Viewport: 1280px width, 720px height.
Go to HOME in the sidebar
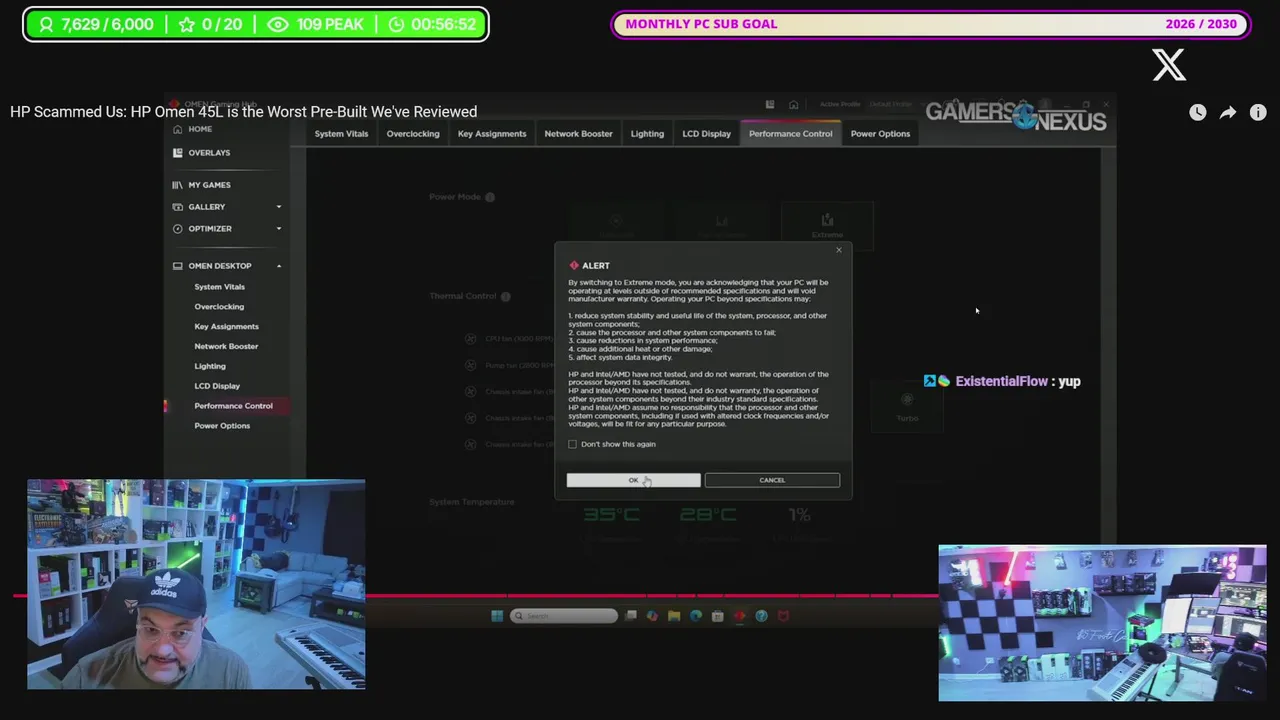(200, 129)
